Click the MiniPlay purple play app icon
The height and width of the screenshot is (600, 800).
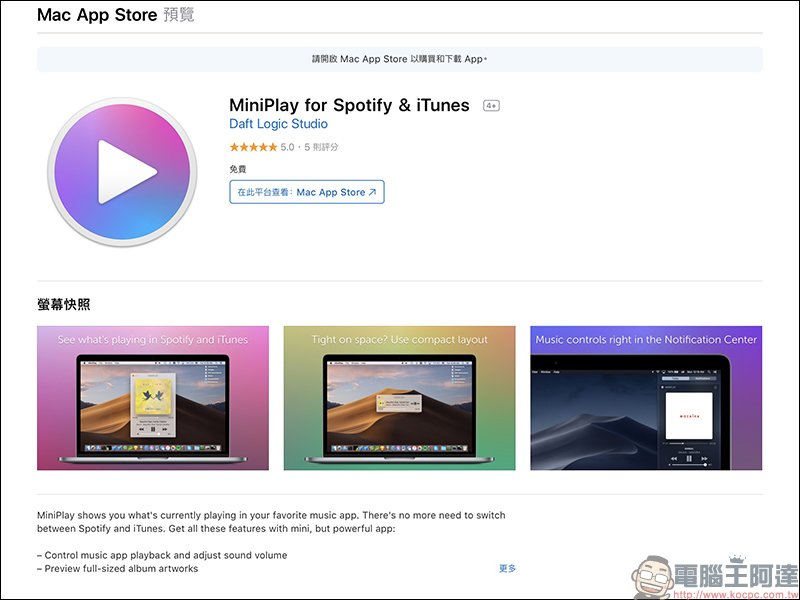tap(122, 172)
